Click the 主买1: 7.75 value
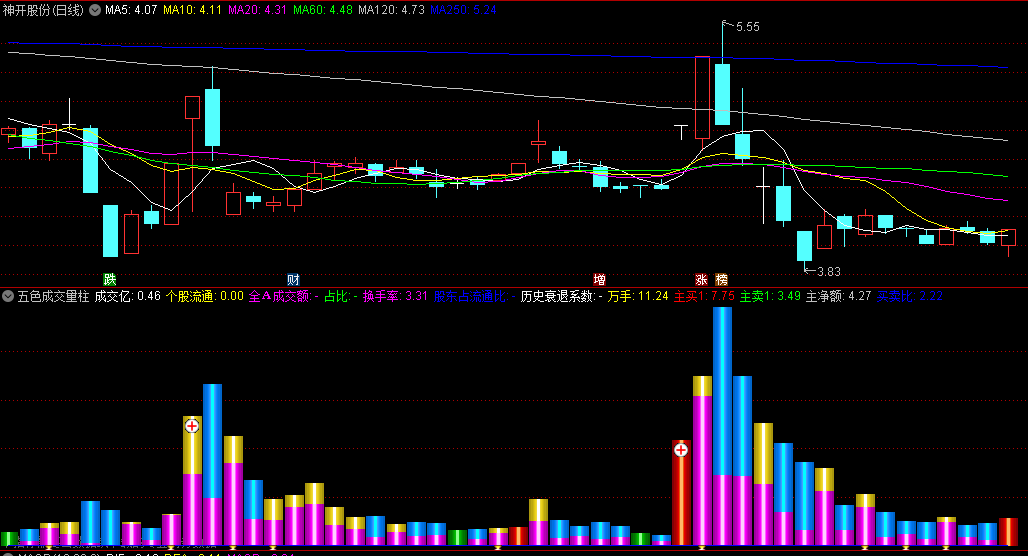This screenshot has height=556, width=1028. point(704,296)
